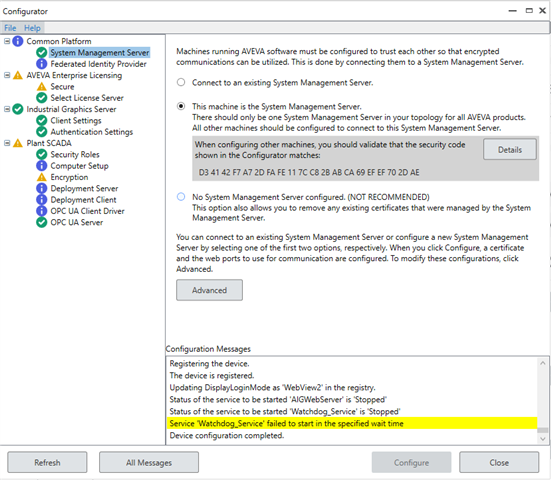Screen dimensions: 551x480
Task: Click the green check icon beside Select License Server
Action: [41, 98]
